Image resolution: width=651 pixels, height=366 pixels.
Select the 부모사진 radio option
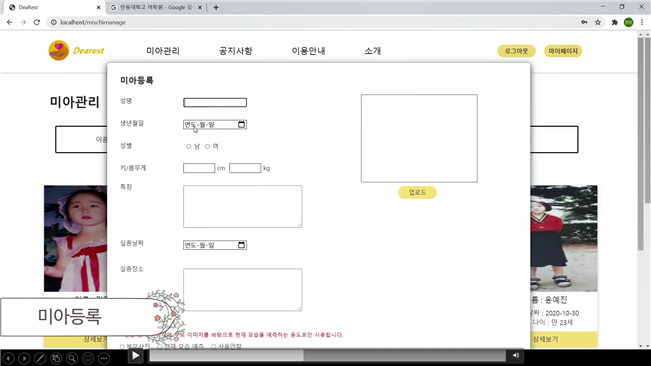pyautogui.click(x=122, y=346)
